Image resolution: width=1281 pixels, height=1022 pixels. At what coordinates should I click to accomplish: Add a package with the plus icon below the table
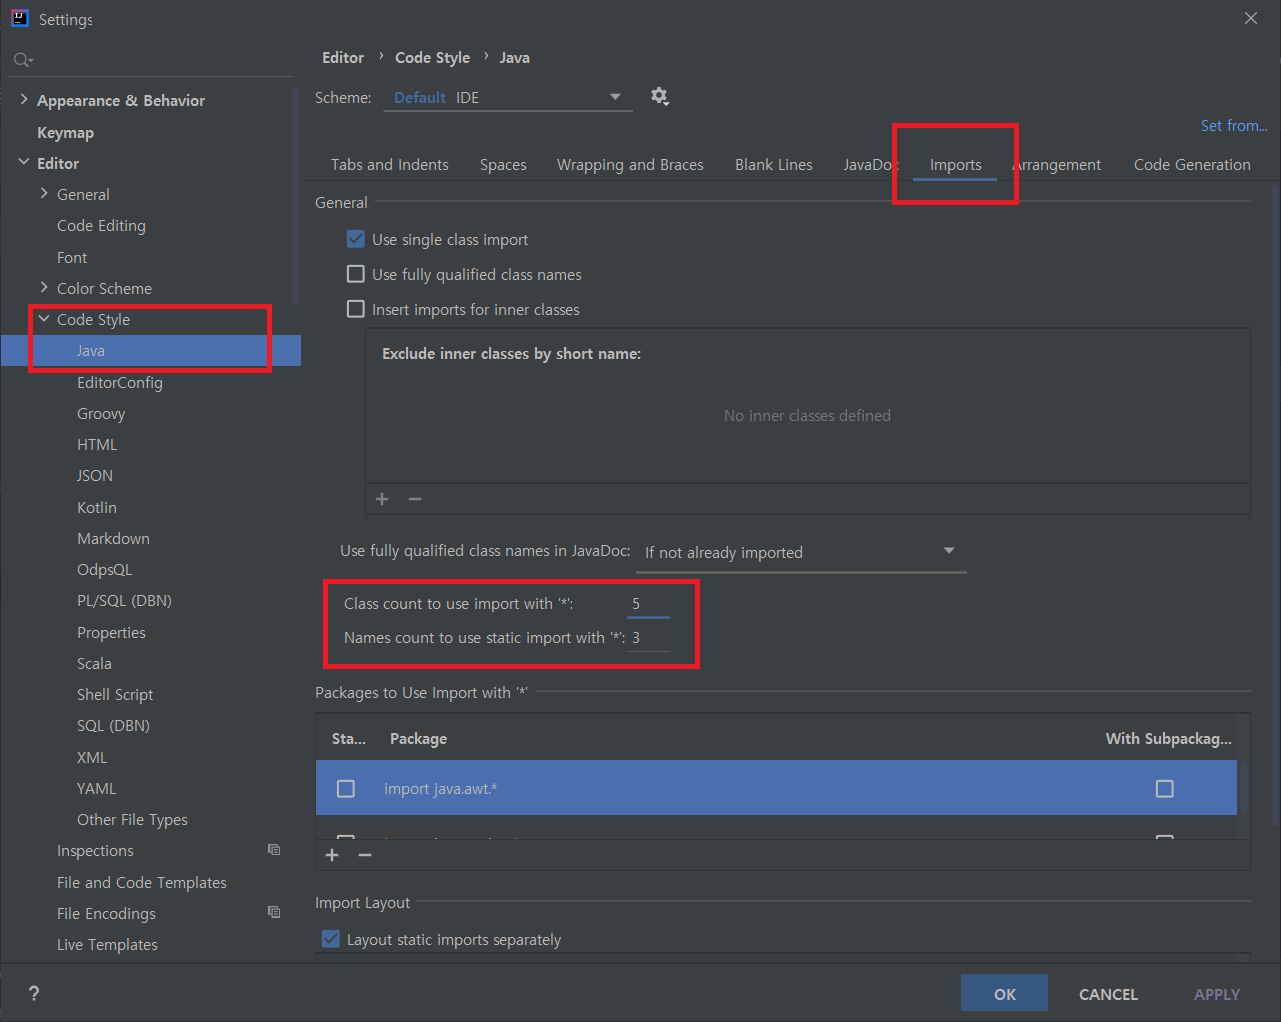tap(332, 855)
